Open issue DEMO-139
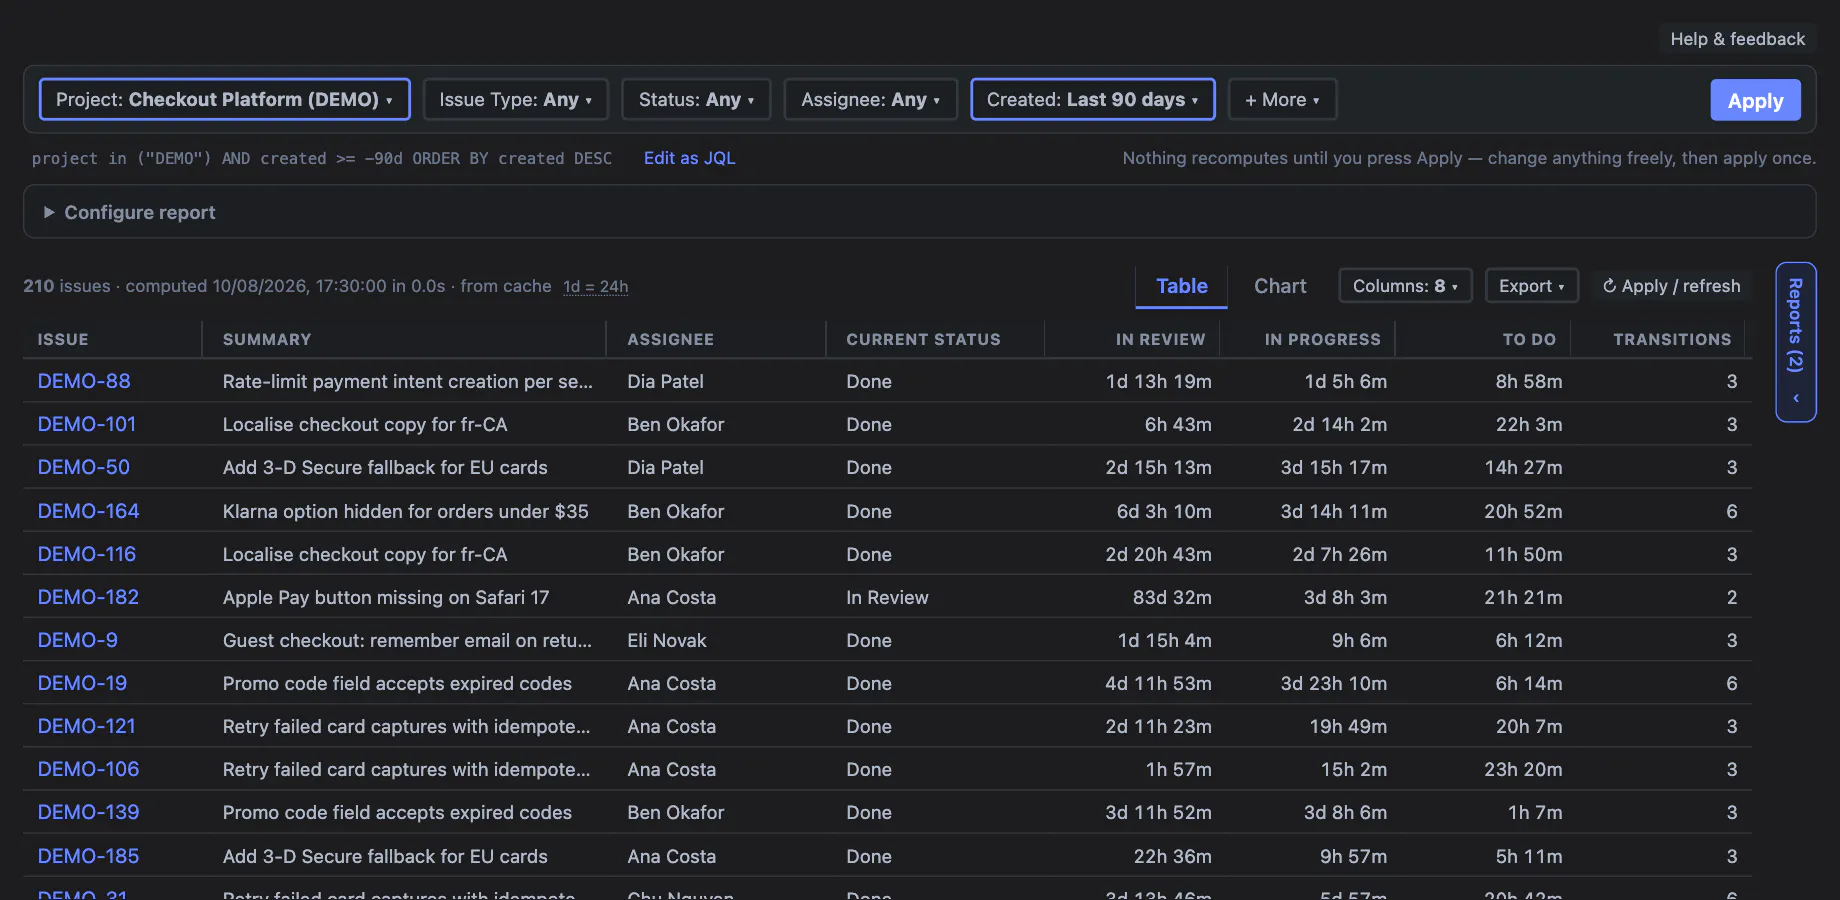Viewport: 1840px width, 900px height. click(x=88, y=812)
